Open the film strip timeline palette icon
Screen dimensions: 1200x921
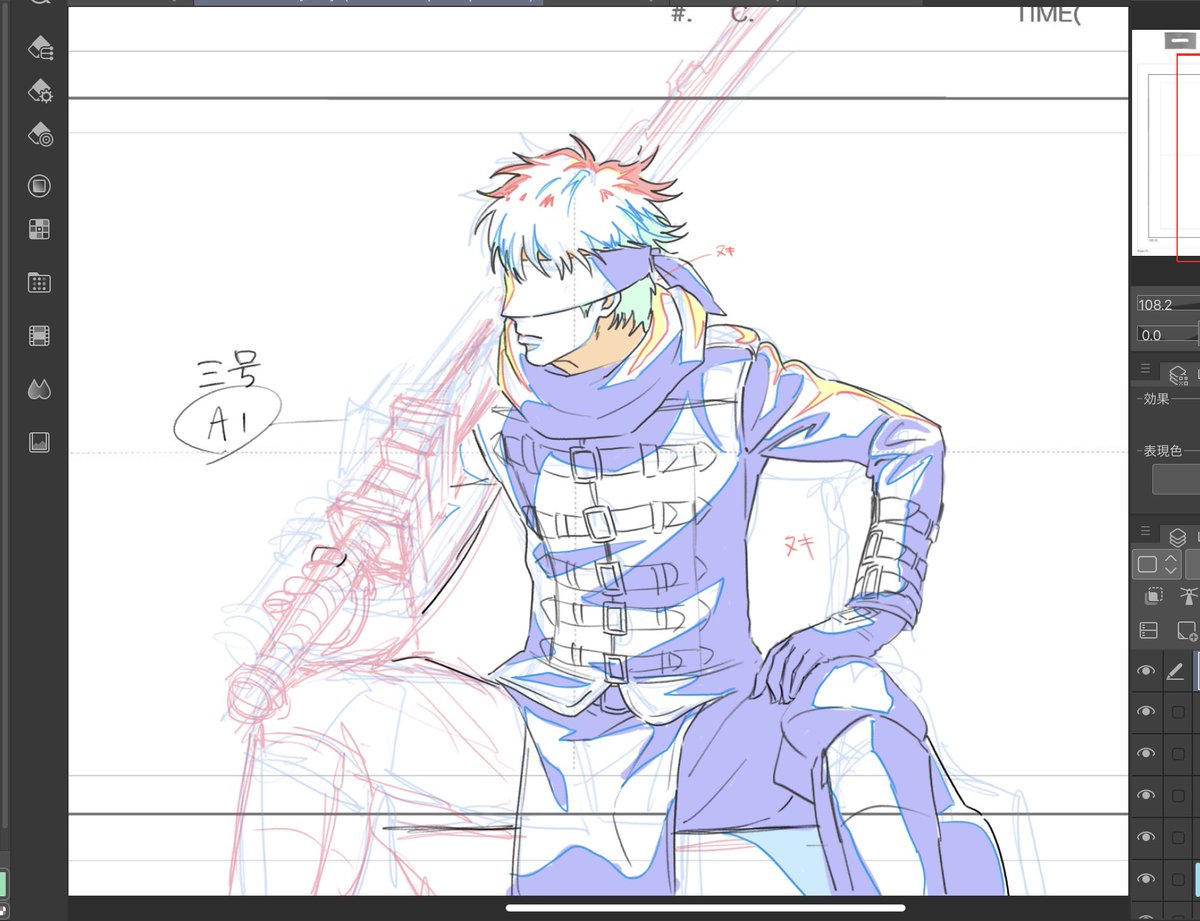point(39,336)
